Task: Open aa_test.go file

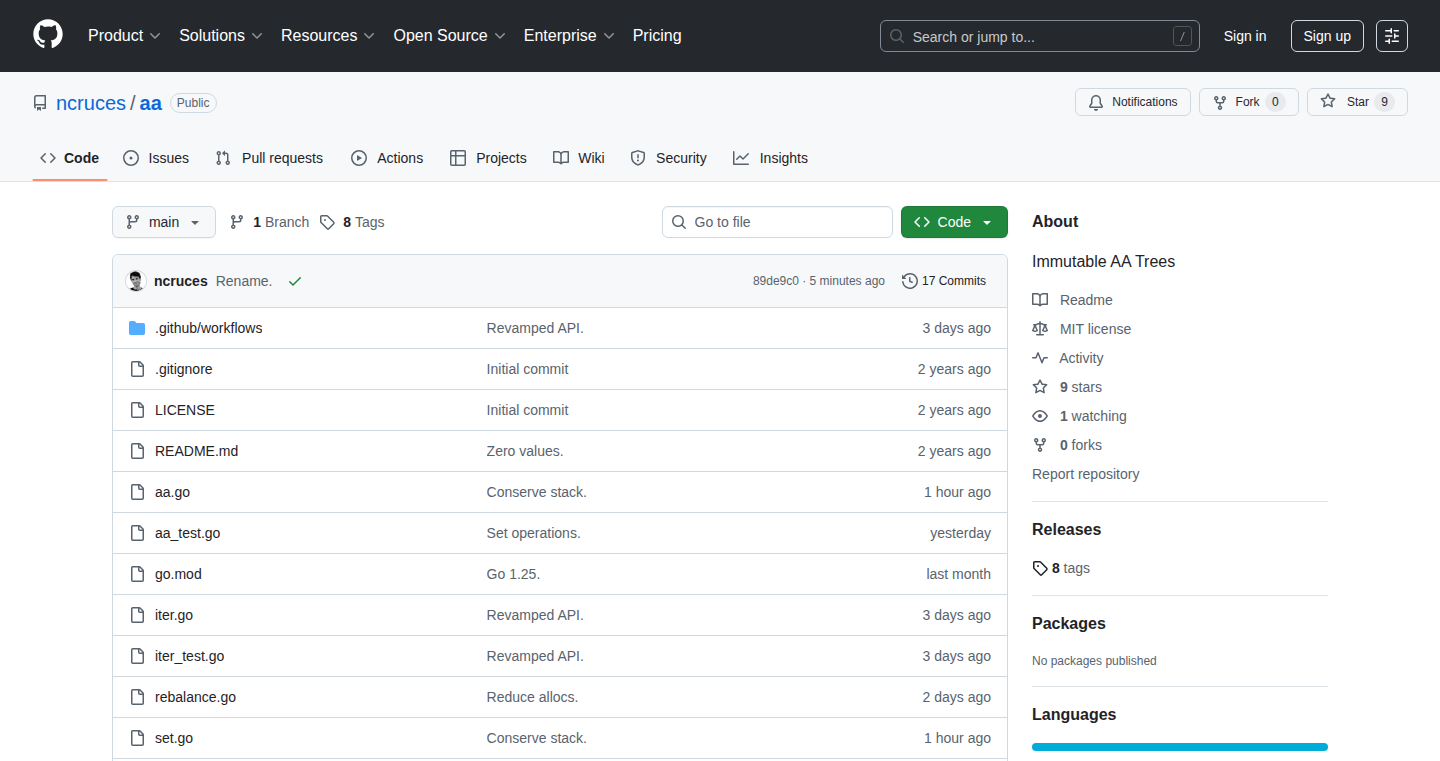Action: [187, 533]
